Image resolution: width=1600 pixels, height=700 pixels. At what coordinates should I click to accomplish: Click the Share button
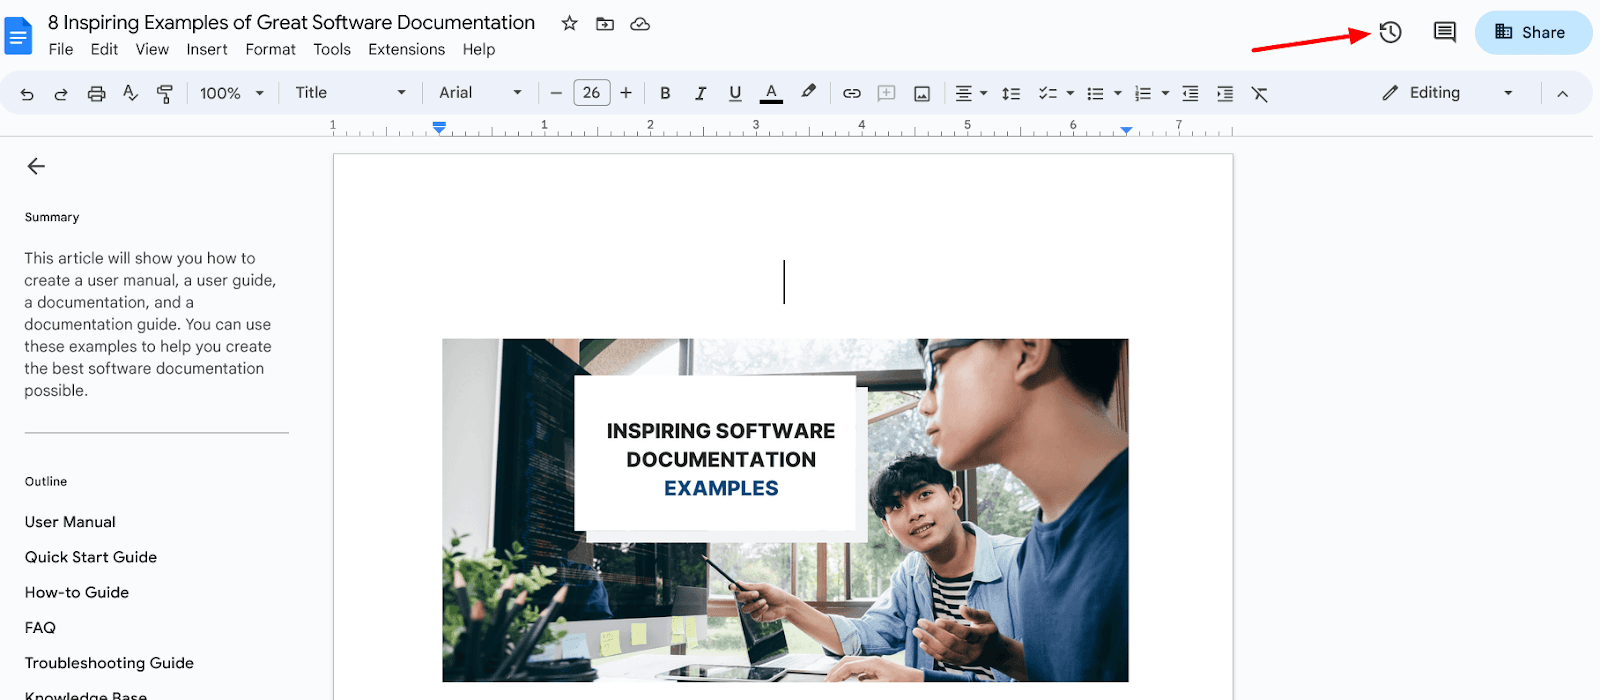[1532, 32]
